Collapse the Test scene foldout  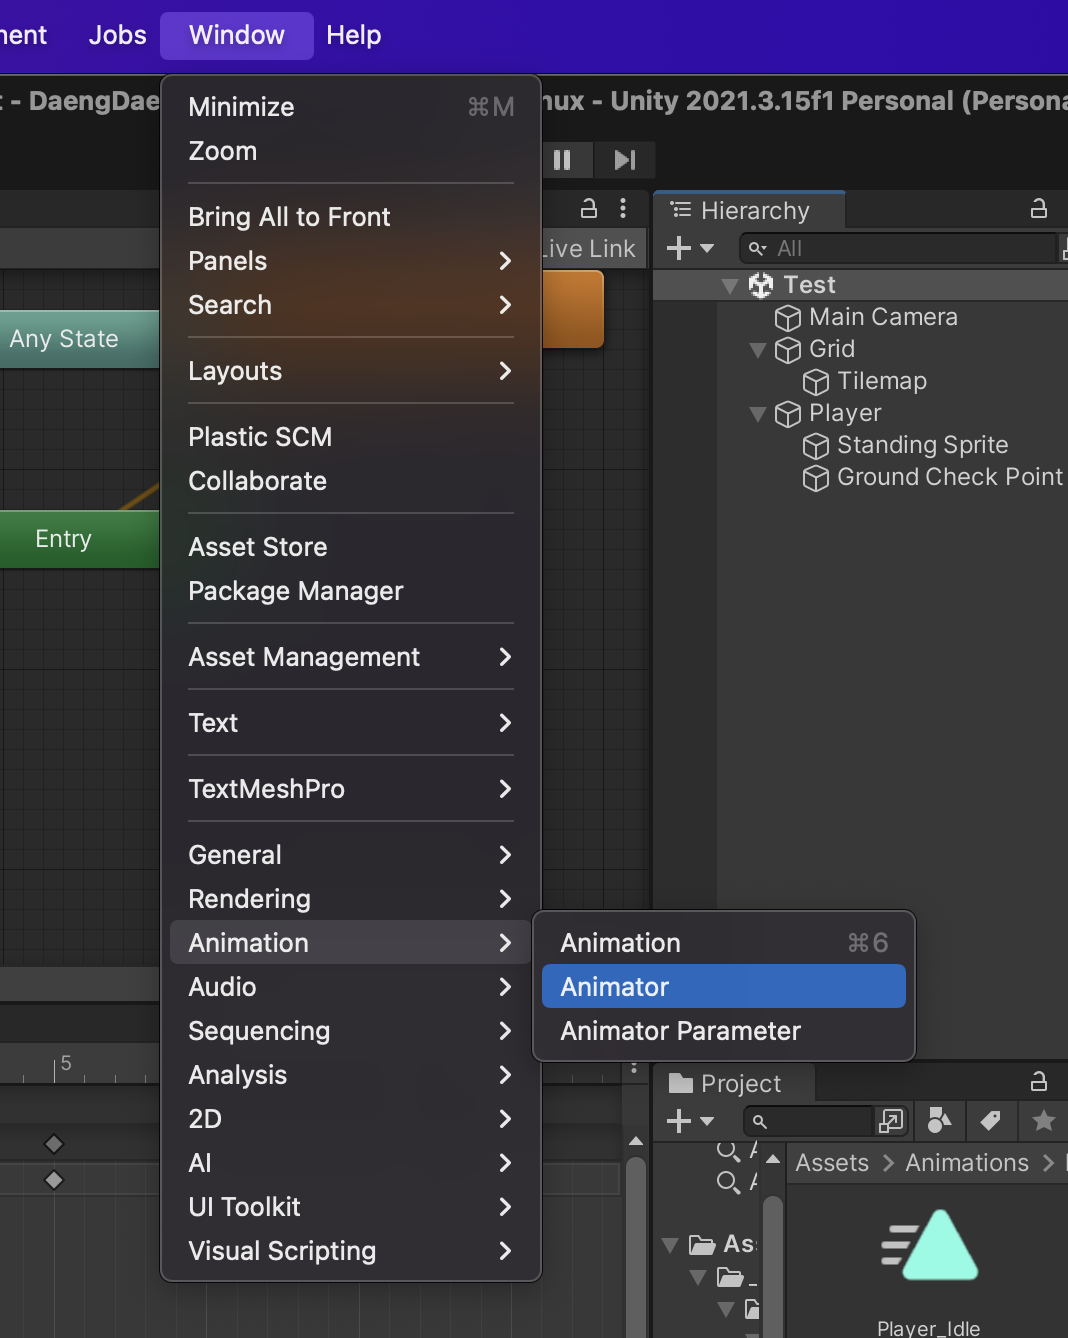click(730, 286)
